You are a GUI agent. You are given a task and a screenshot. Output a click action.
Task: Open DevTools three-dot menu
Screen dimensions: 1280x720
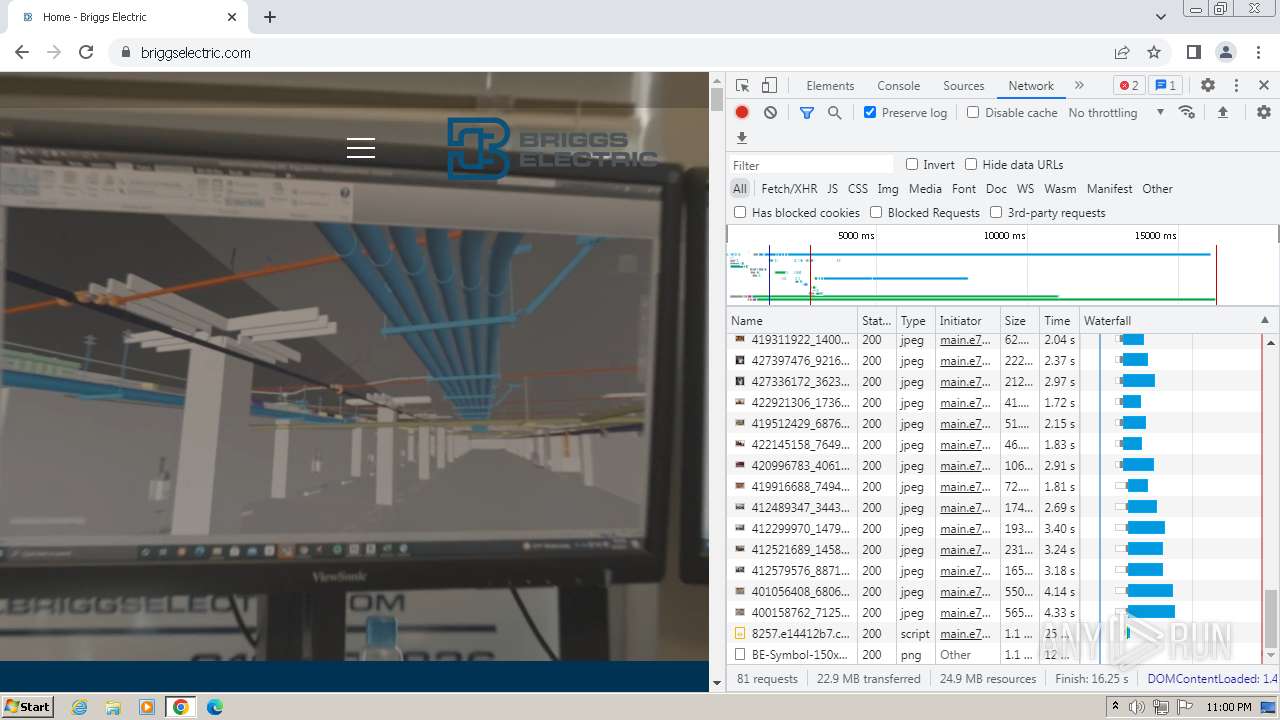pos(1236,86)
